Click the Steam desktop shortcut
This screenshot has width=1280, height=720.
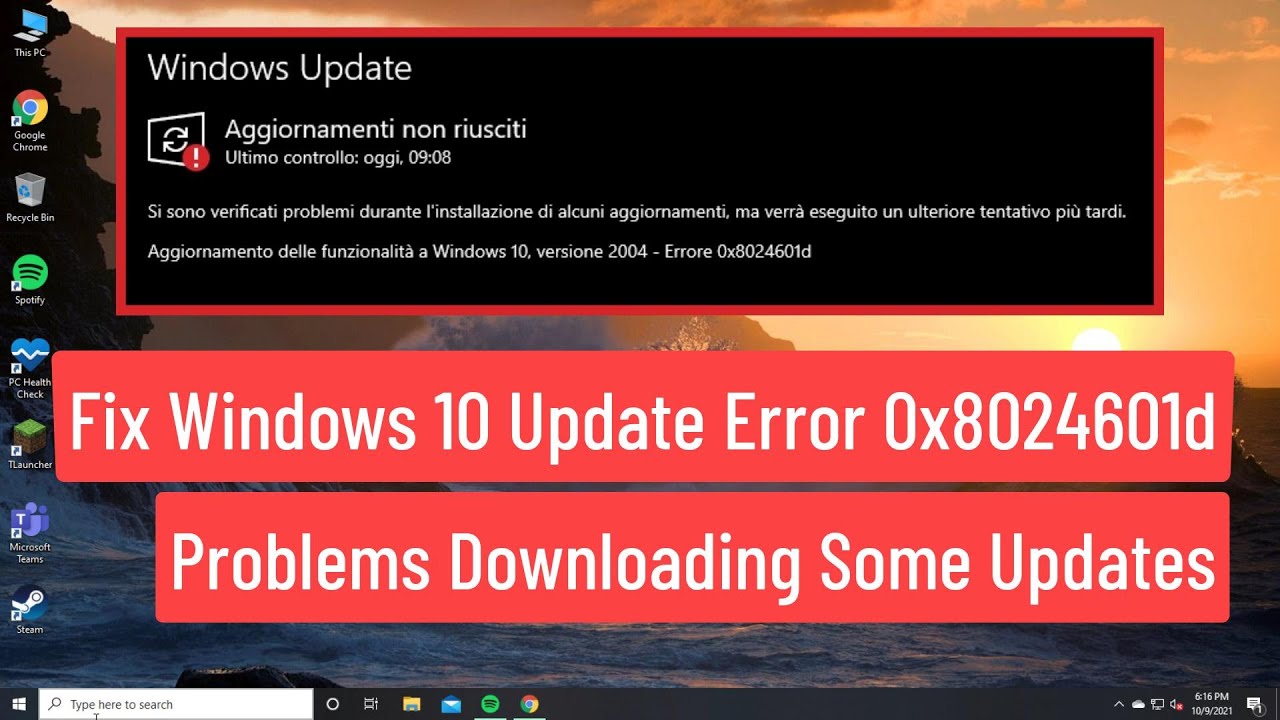point(30,609)
